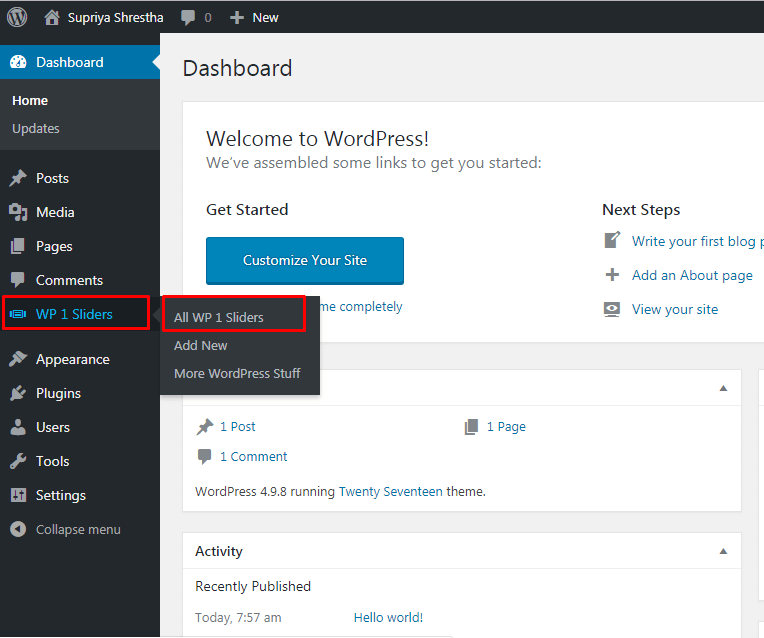Open the Dashboard menu item
Screen dimensions: 764x638
[80, 62]
